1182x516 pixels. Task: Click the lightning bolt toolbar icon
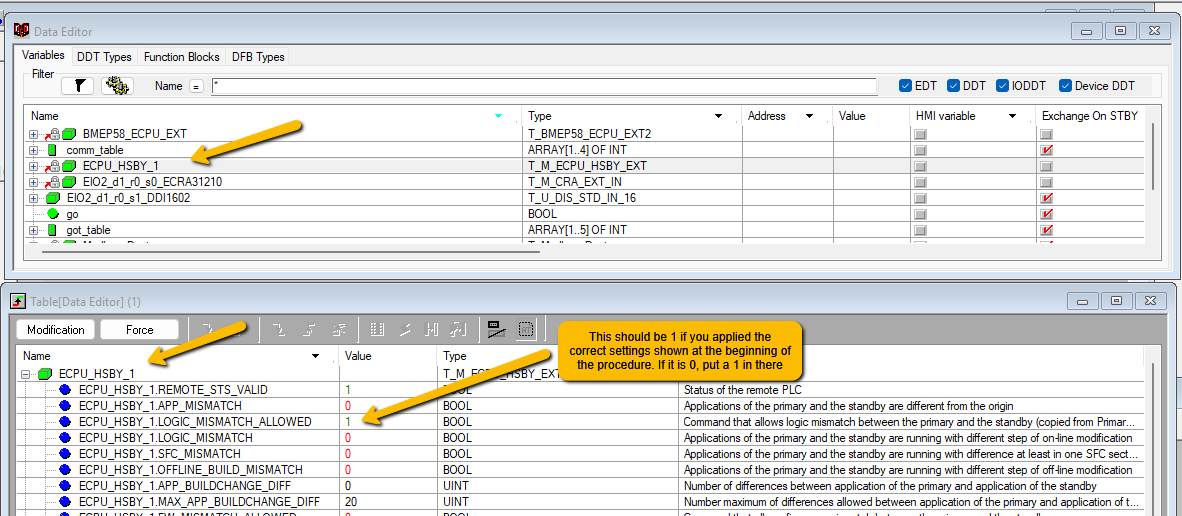point(405,329)
